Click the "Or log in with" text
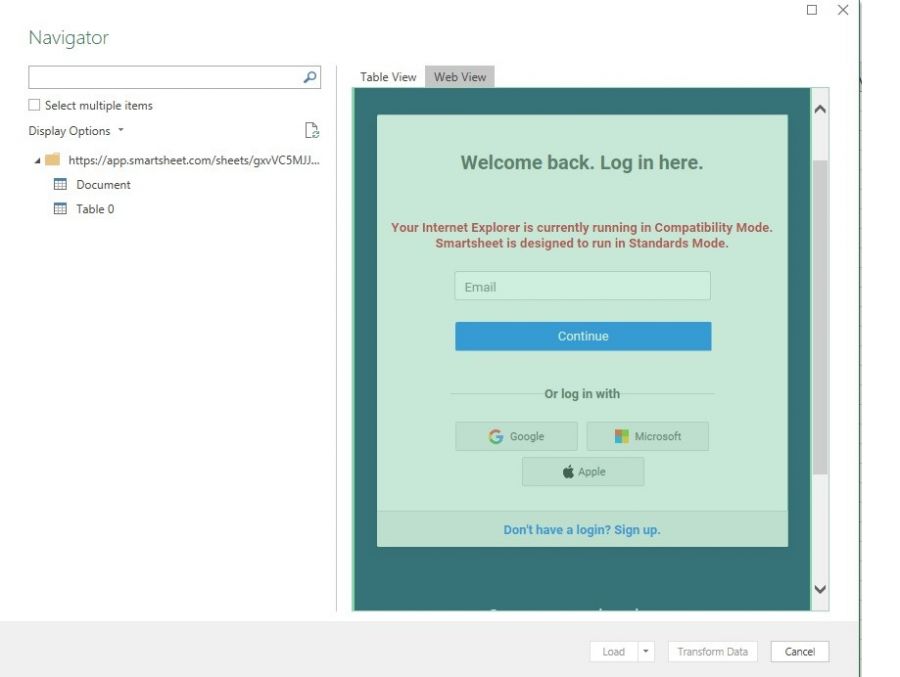The width and height of the screenshot is (900, 677). pos(582,394)
